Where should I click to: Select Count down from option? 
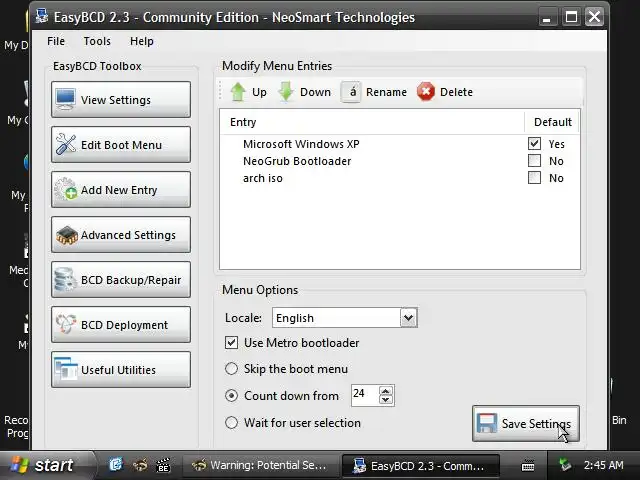pyautogui.click(x=231, y=396)
